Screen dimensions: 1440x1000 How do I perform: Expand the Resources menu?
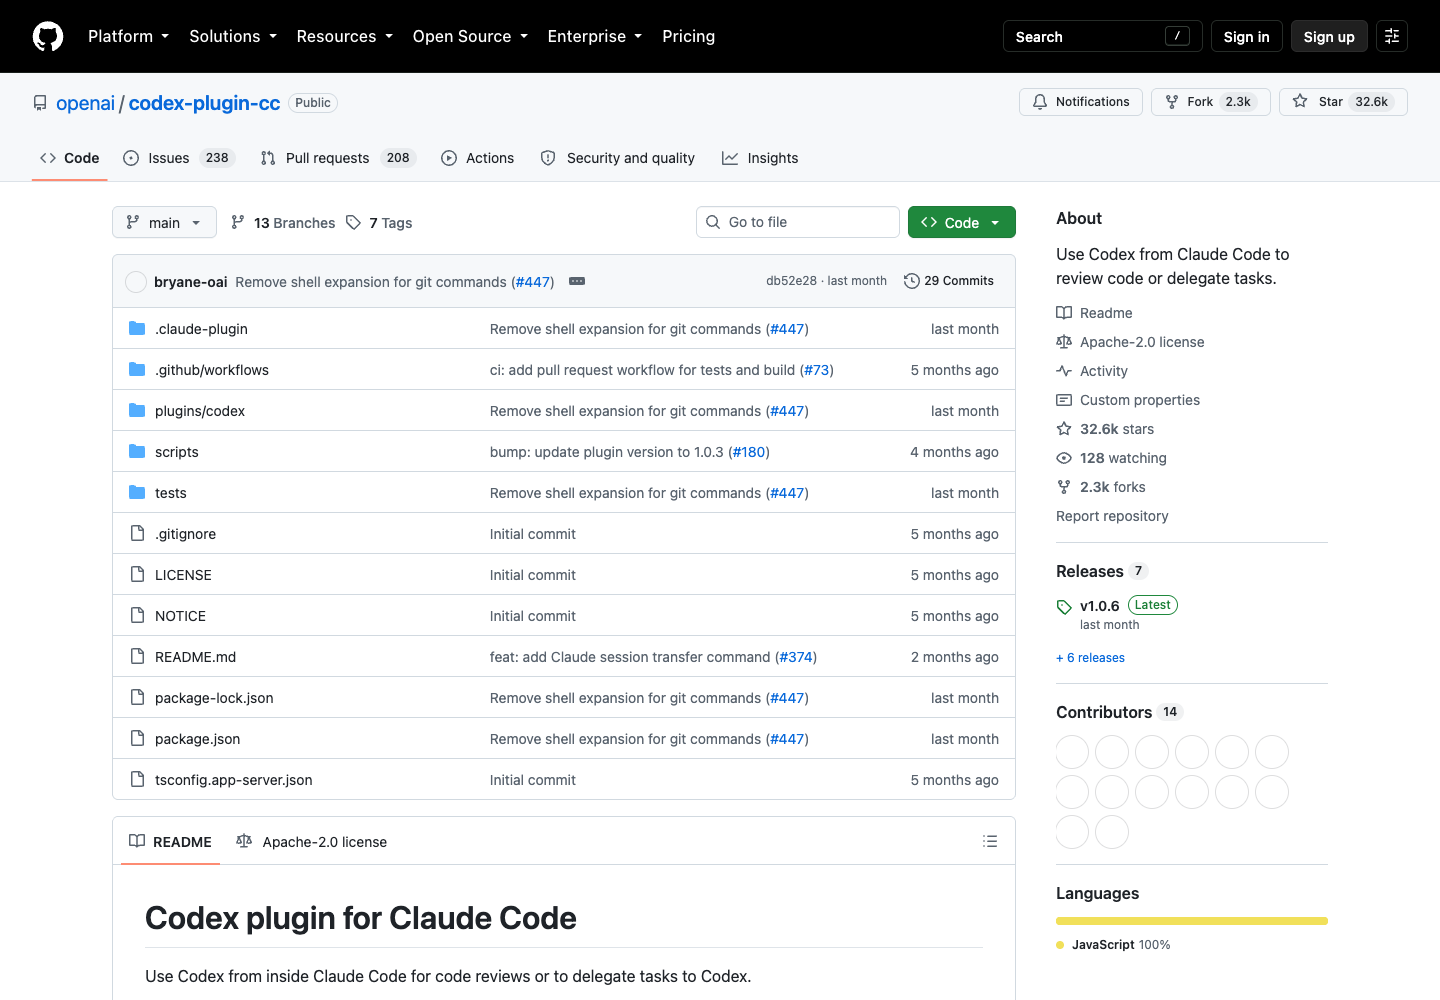tap(344, 36)
